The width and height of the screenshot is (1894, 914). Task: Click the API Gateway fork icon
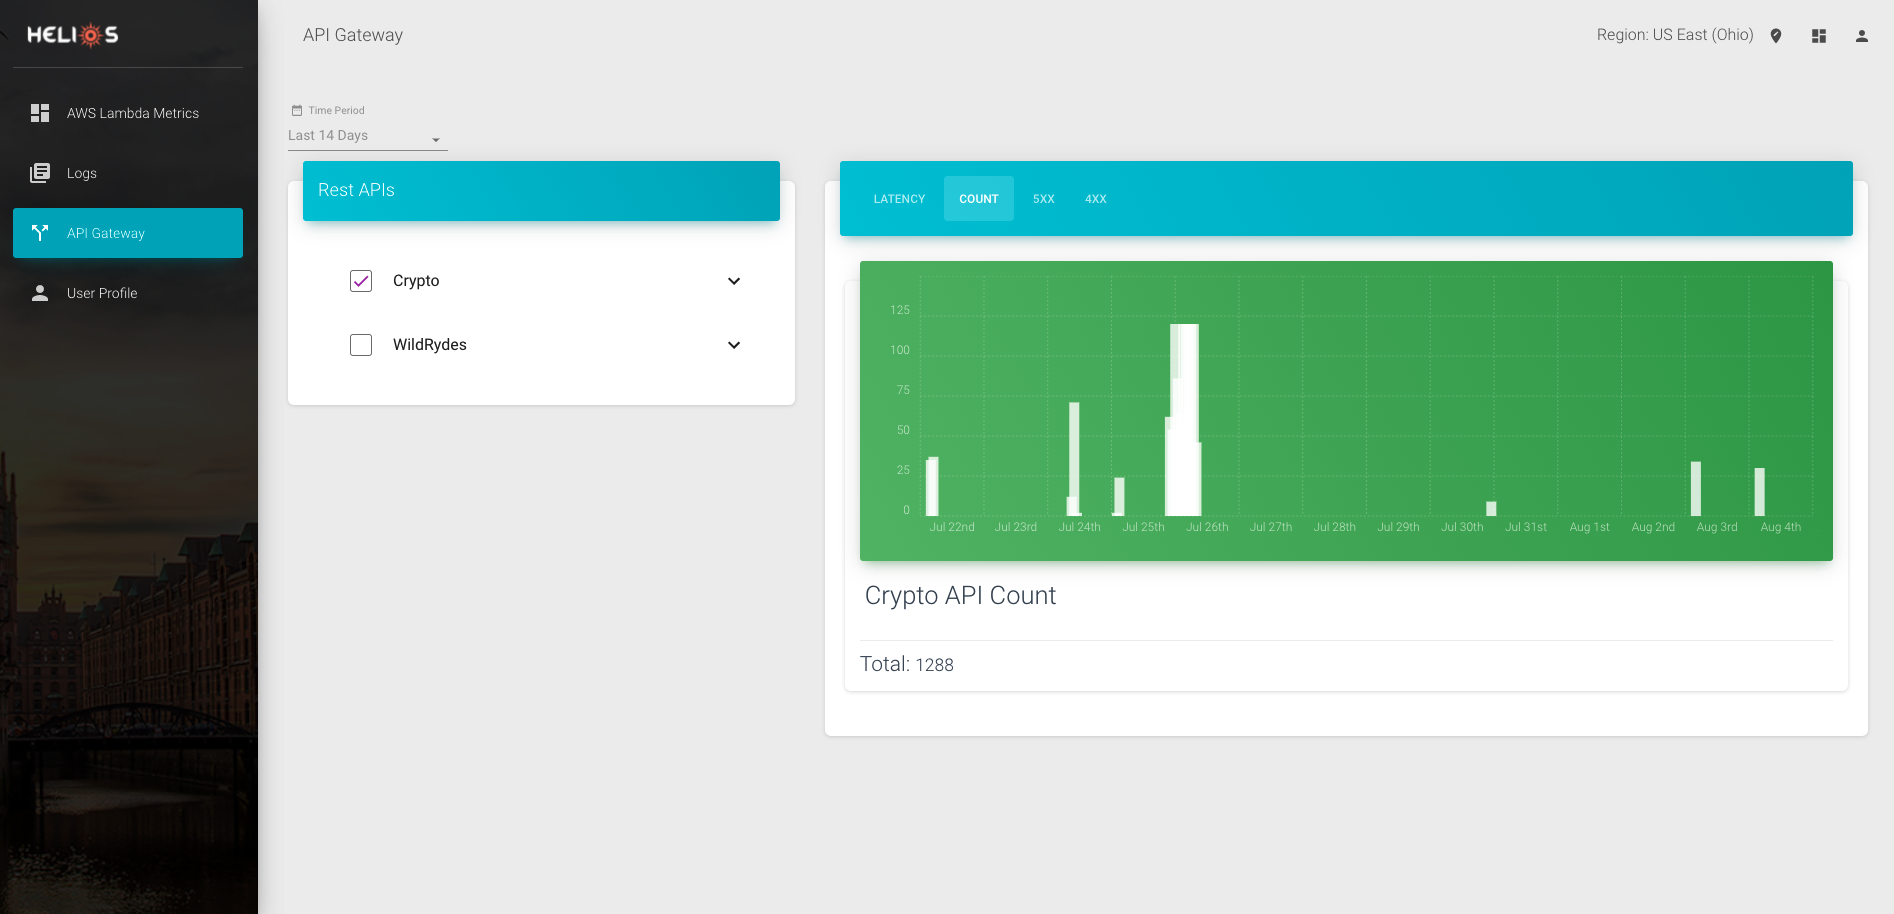[x=40, y=233]
